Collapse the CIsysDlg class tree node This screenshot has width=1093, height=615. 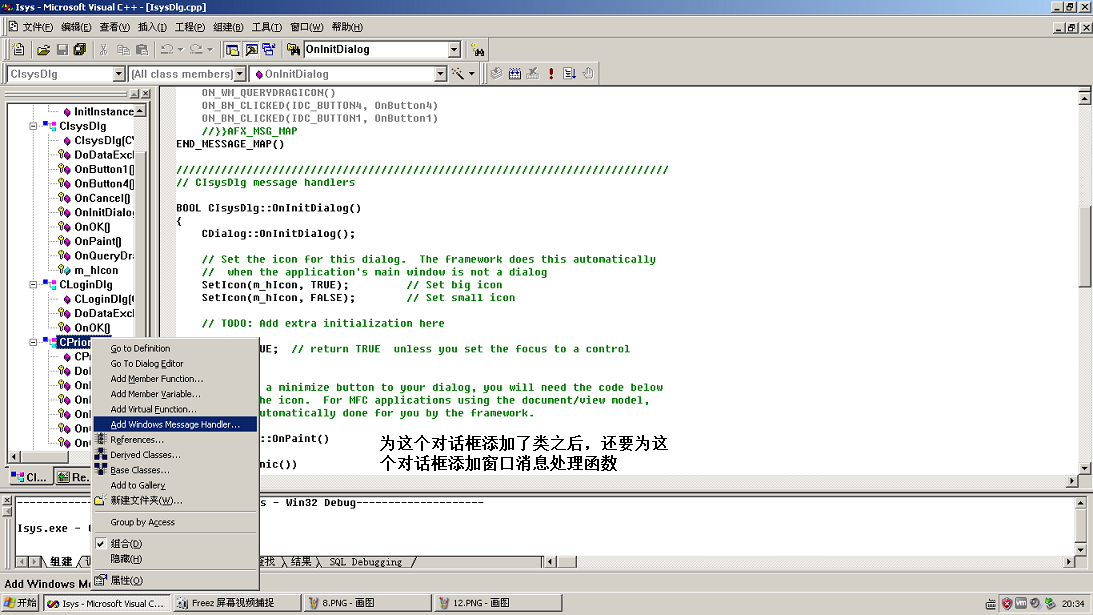(x=33, y=126)
